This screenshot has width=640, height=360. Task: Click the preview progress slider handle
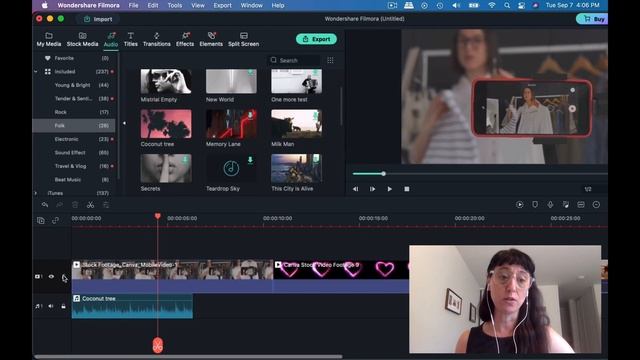coord(384,174)
